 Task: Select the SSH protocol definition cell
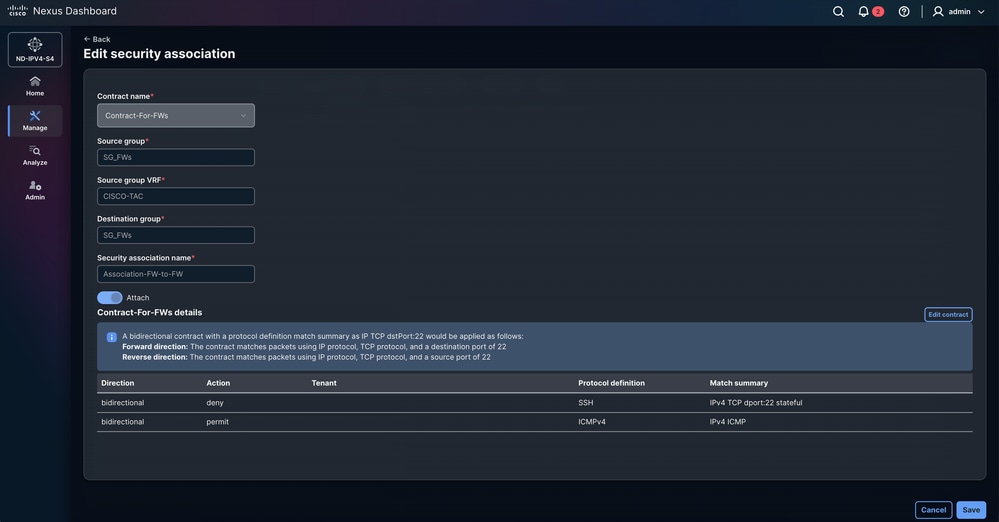(x=586, y=403)
